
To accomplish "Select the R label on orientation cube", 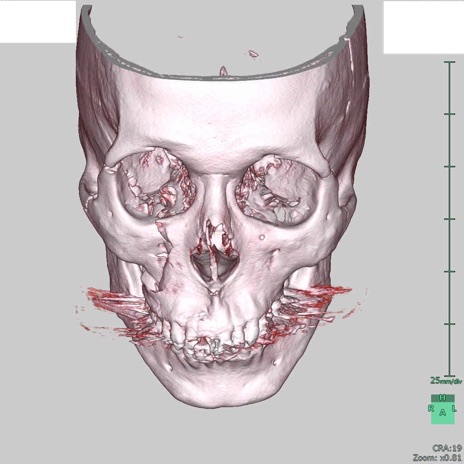I will 431,408.
